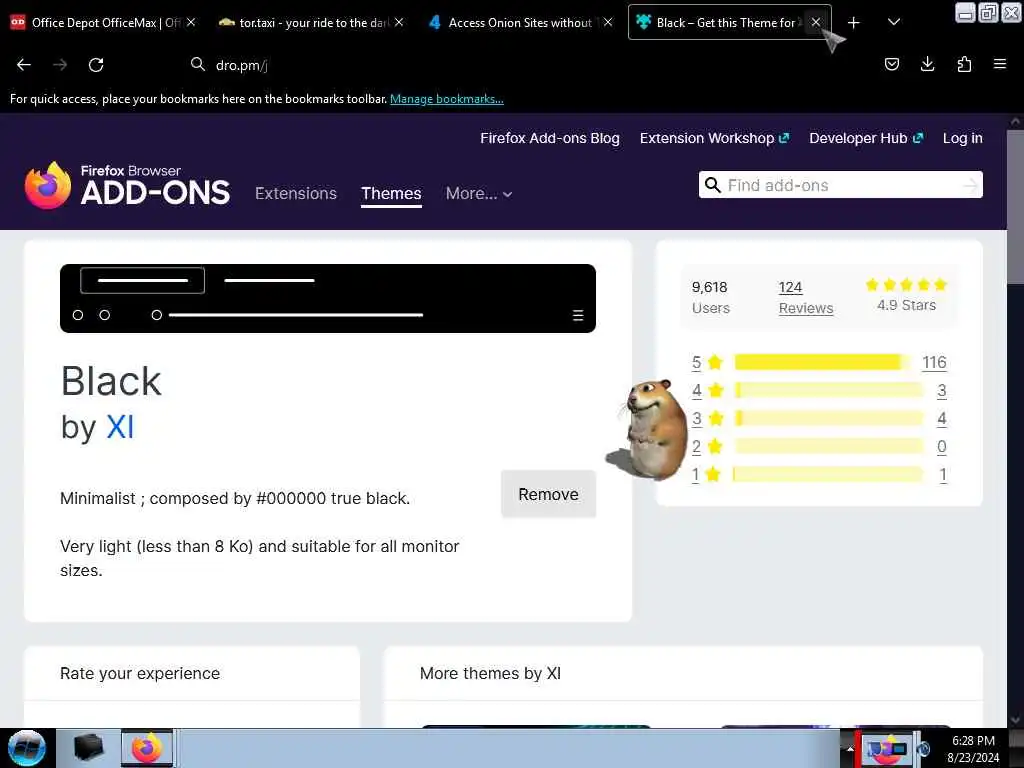This screenshot has width=1024, height=768.
Task: Open the Firefox hamburger menu
Action: click(x=1000, y=64)
